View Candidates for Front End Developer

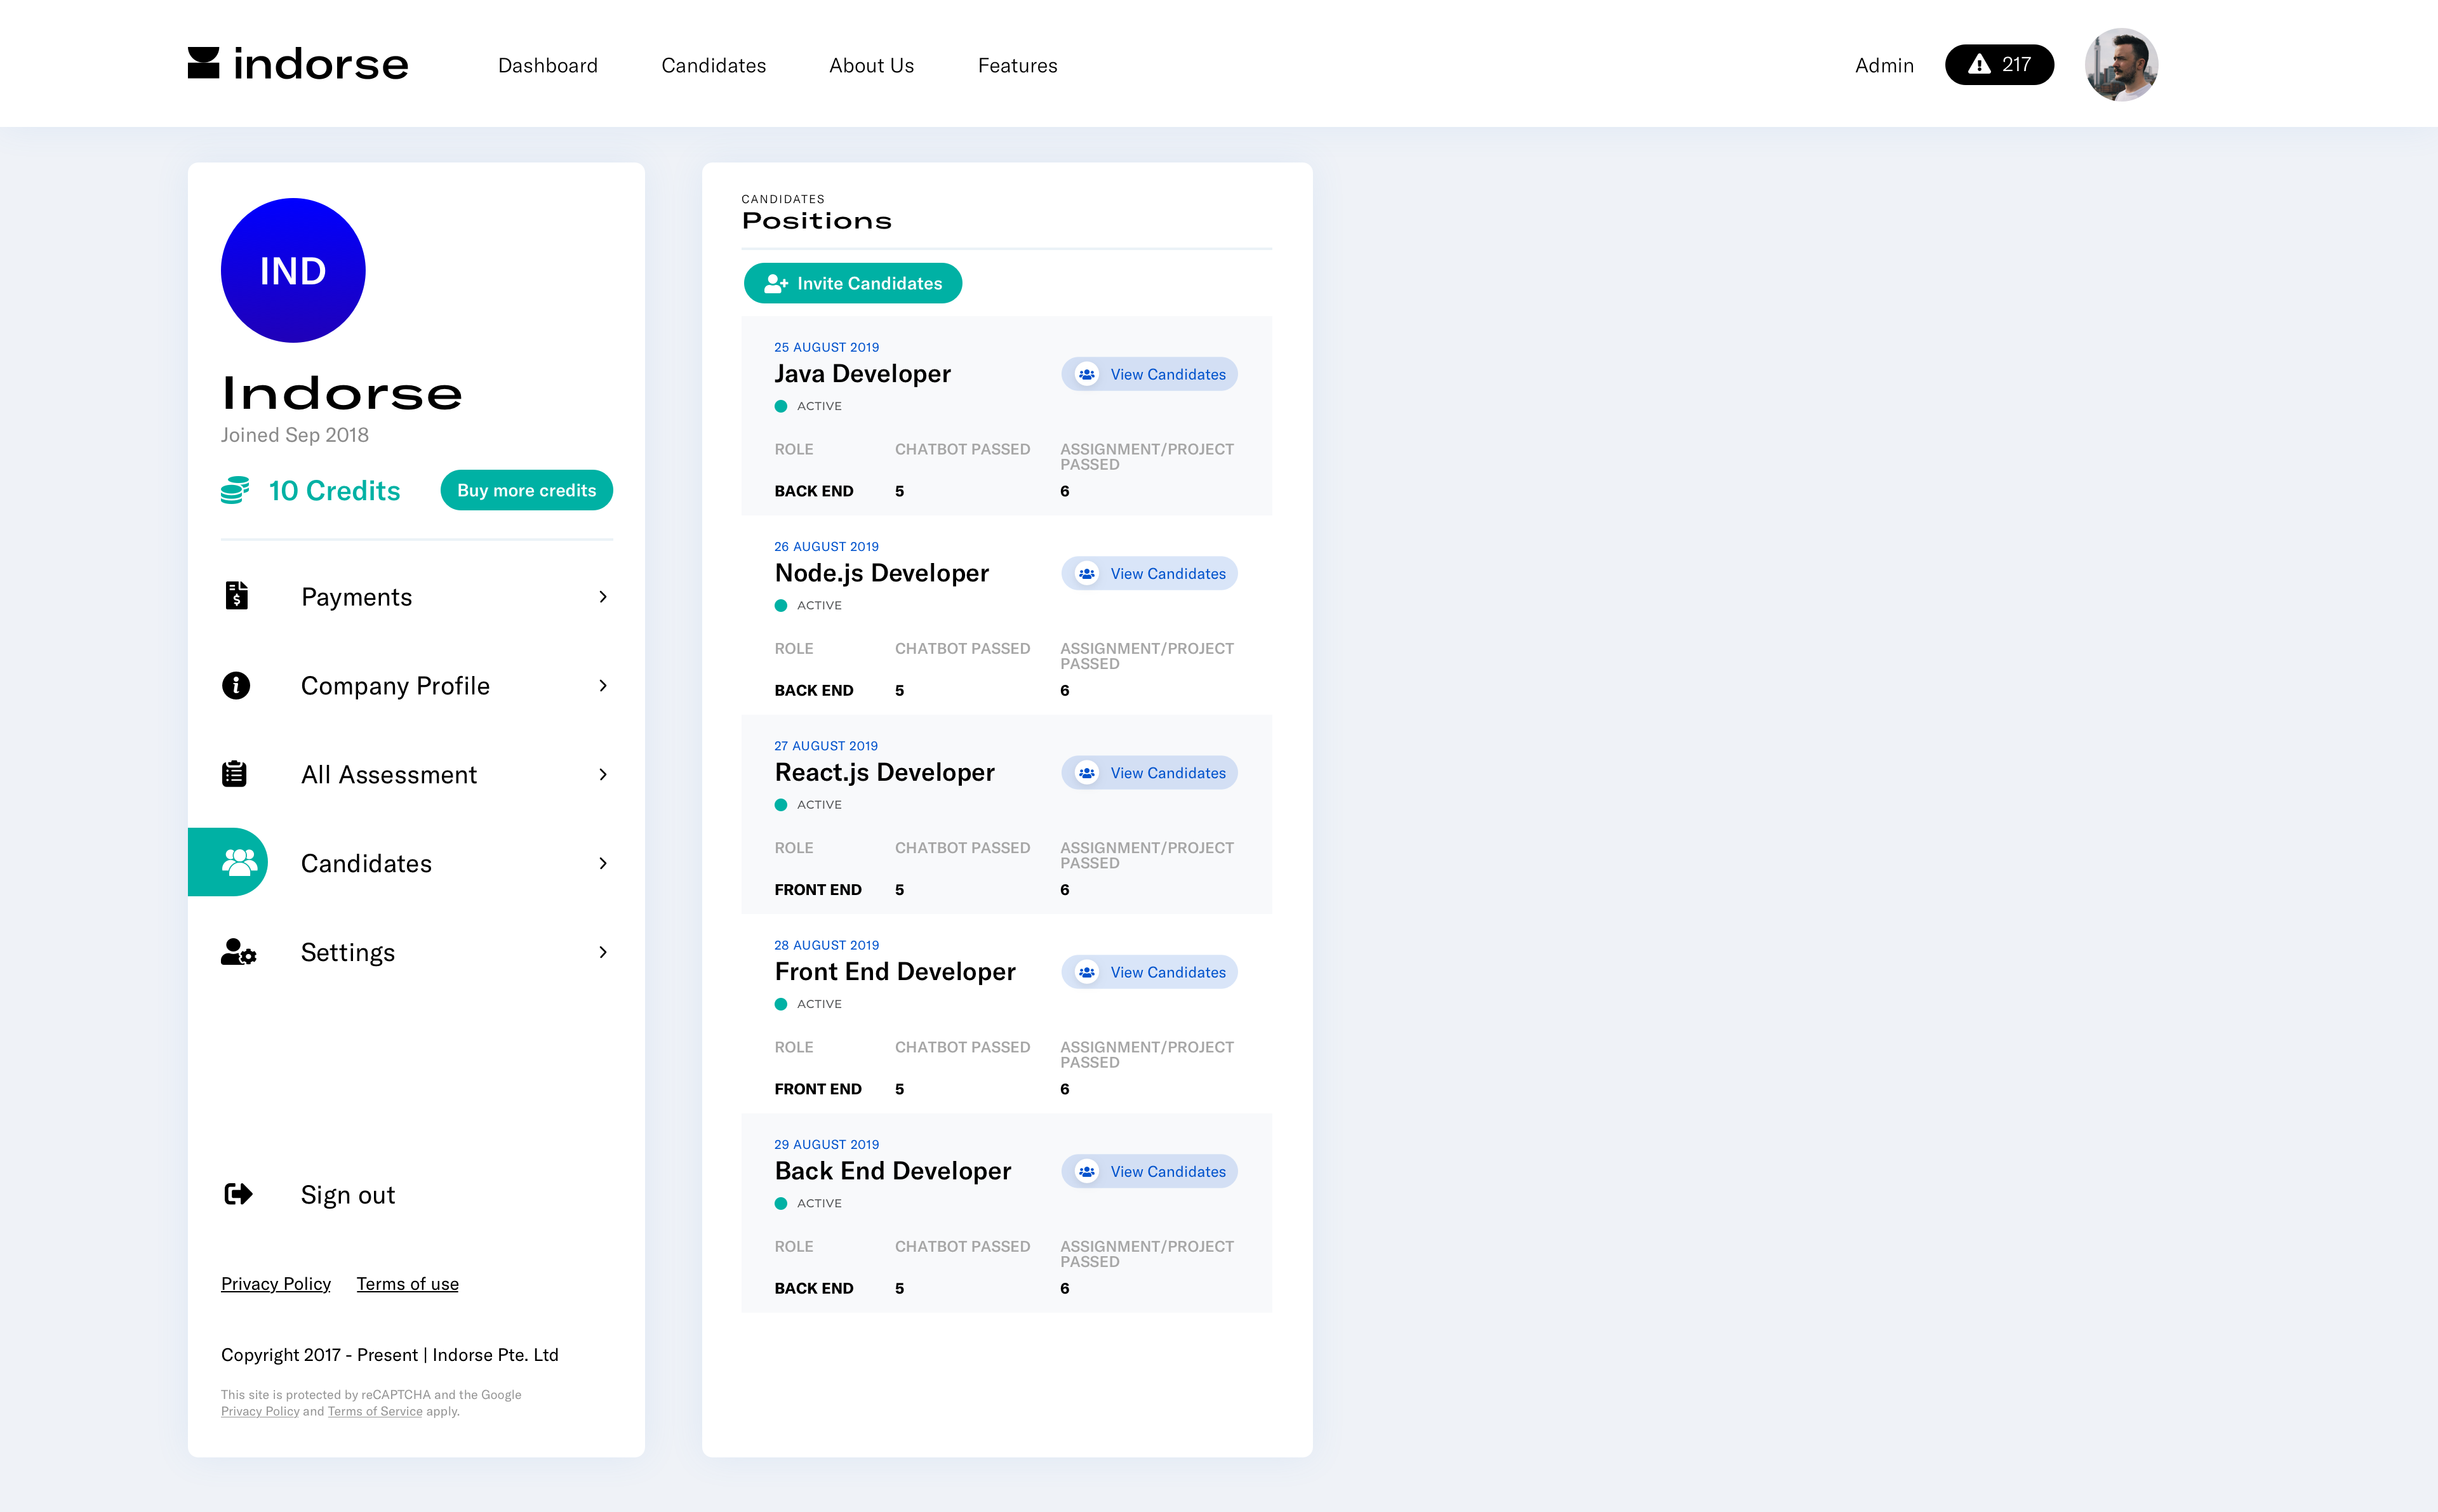point(1149,972)
